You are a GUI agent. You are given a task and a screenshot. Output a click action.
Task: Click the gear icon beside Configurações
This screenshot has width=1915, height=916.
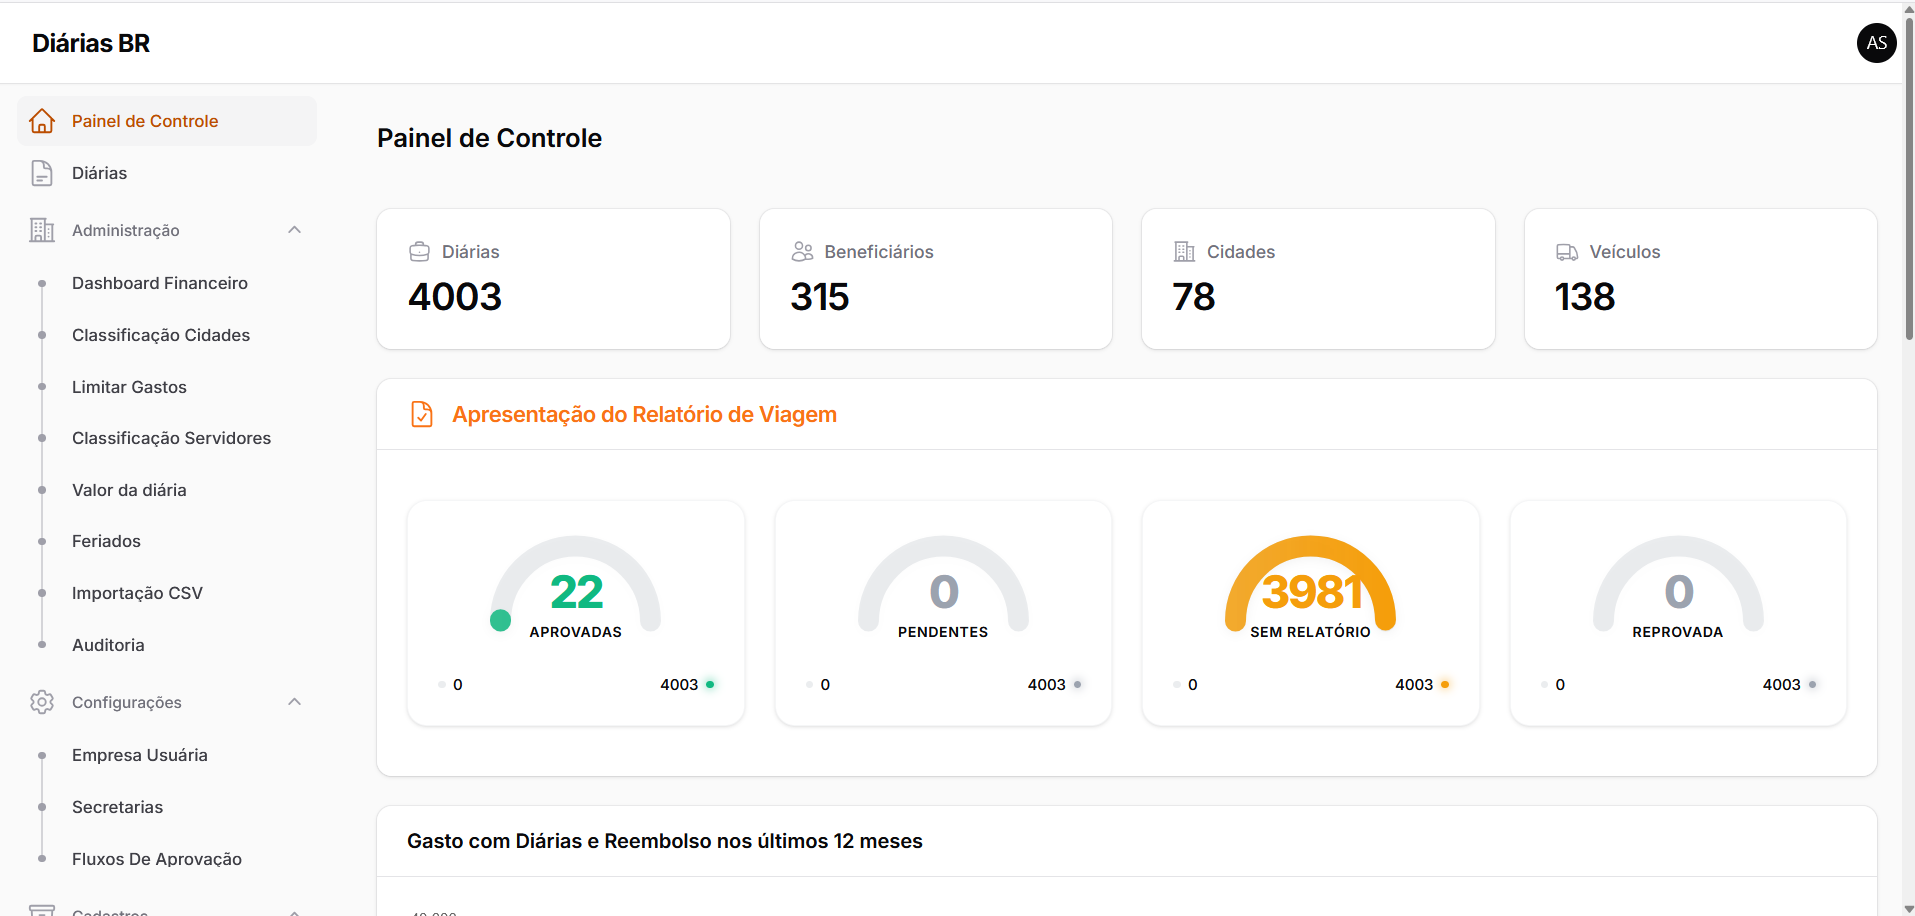(42, 702)
